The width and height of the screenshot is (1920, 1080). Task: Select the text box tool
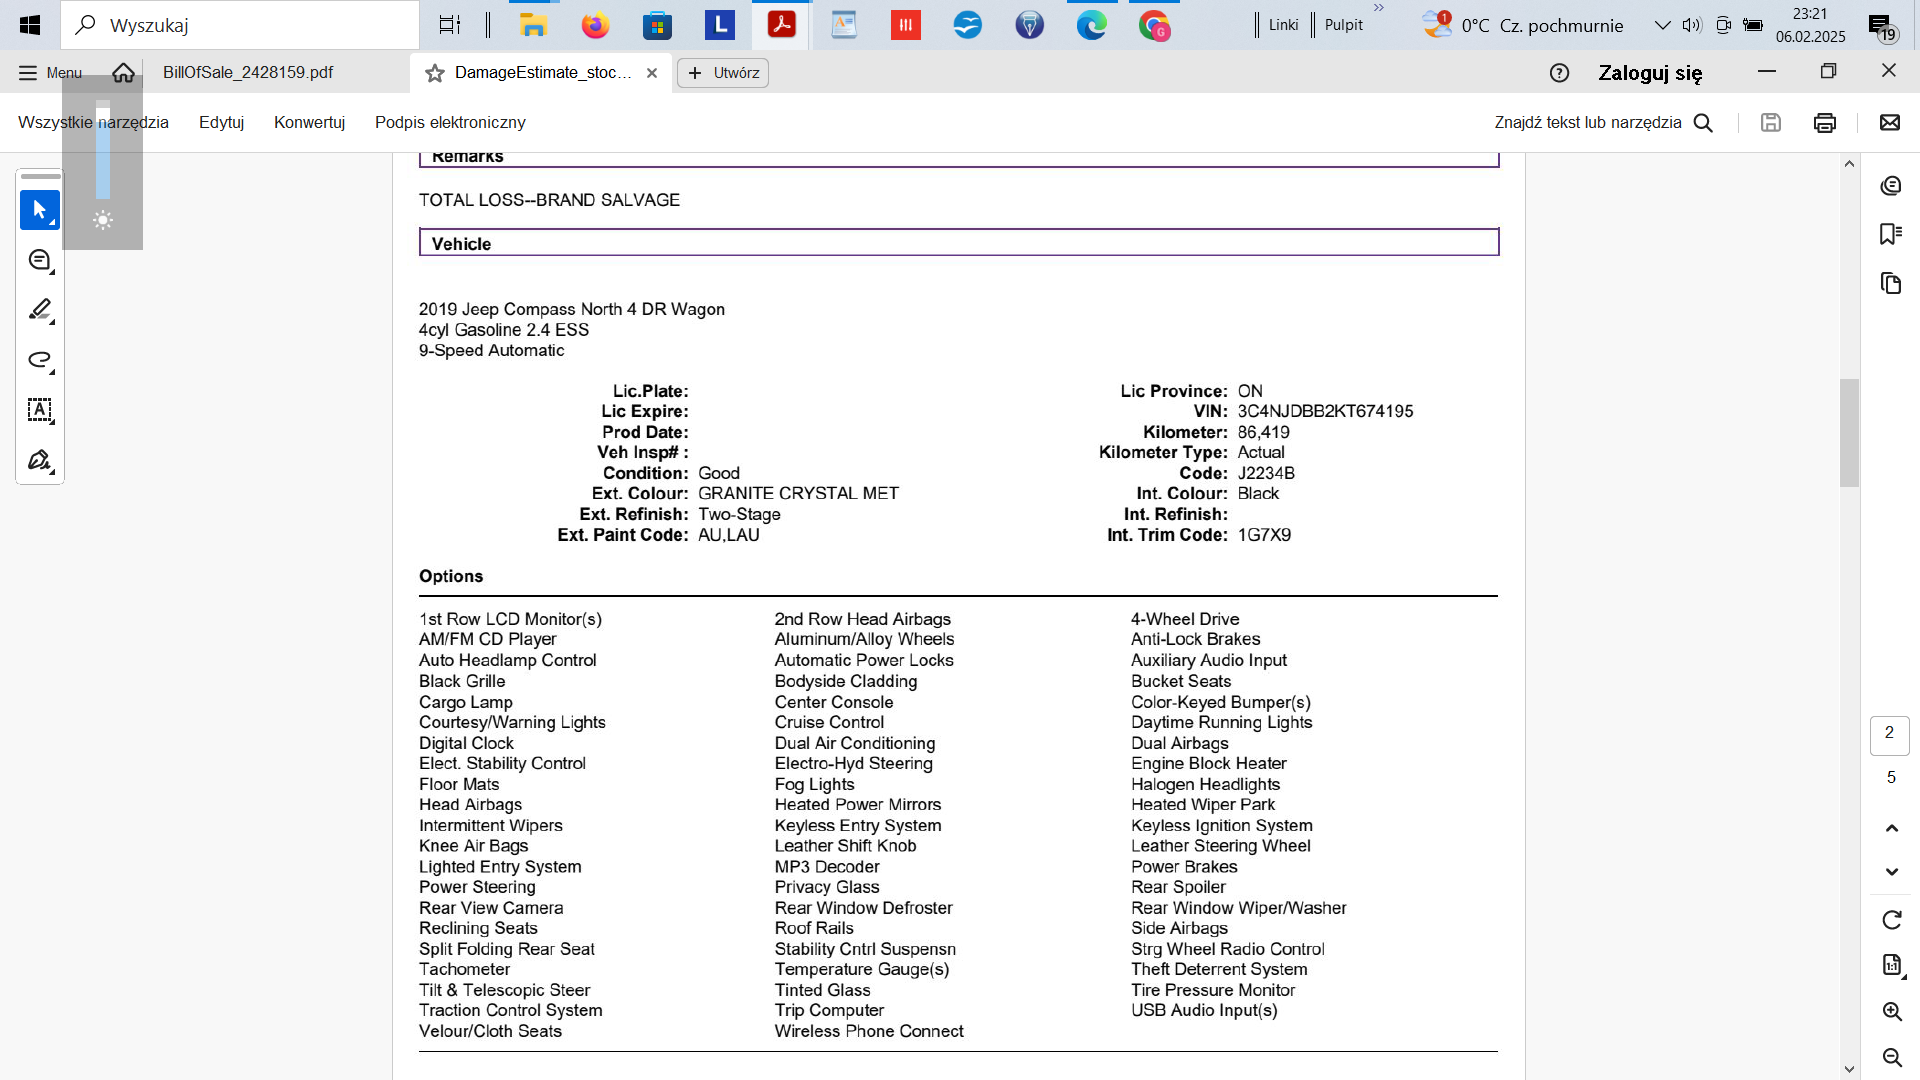click(x=40, y=410)
